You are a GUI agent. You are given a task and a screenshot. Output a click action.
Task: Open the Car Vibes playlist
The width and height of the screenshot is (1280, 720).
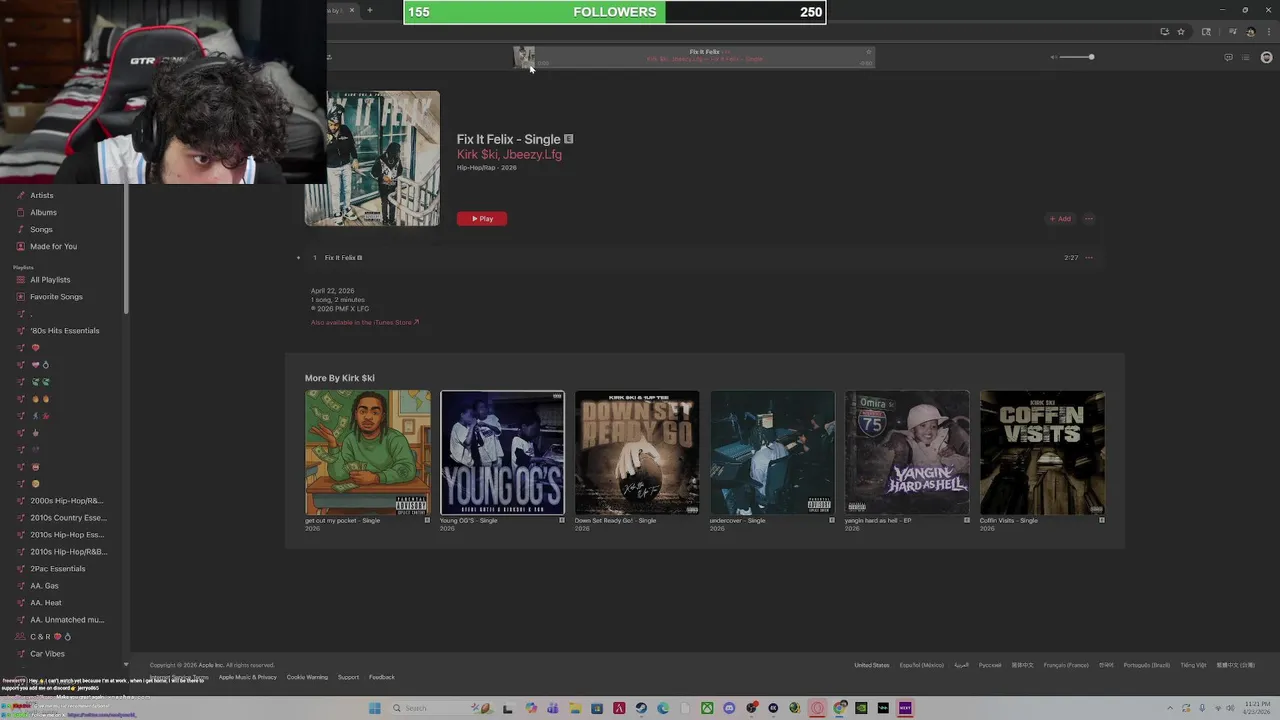point(47,654)
